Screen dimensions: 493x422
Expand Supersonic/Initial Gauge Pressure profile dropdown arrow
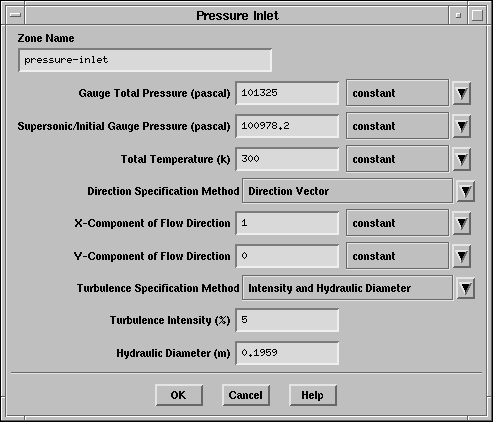click(462, 126)
